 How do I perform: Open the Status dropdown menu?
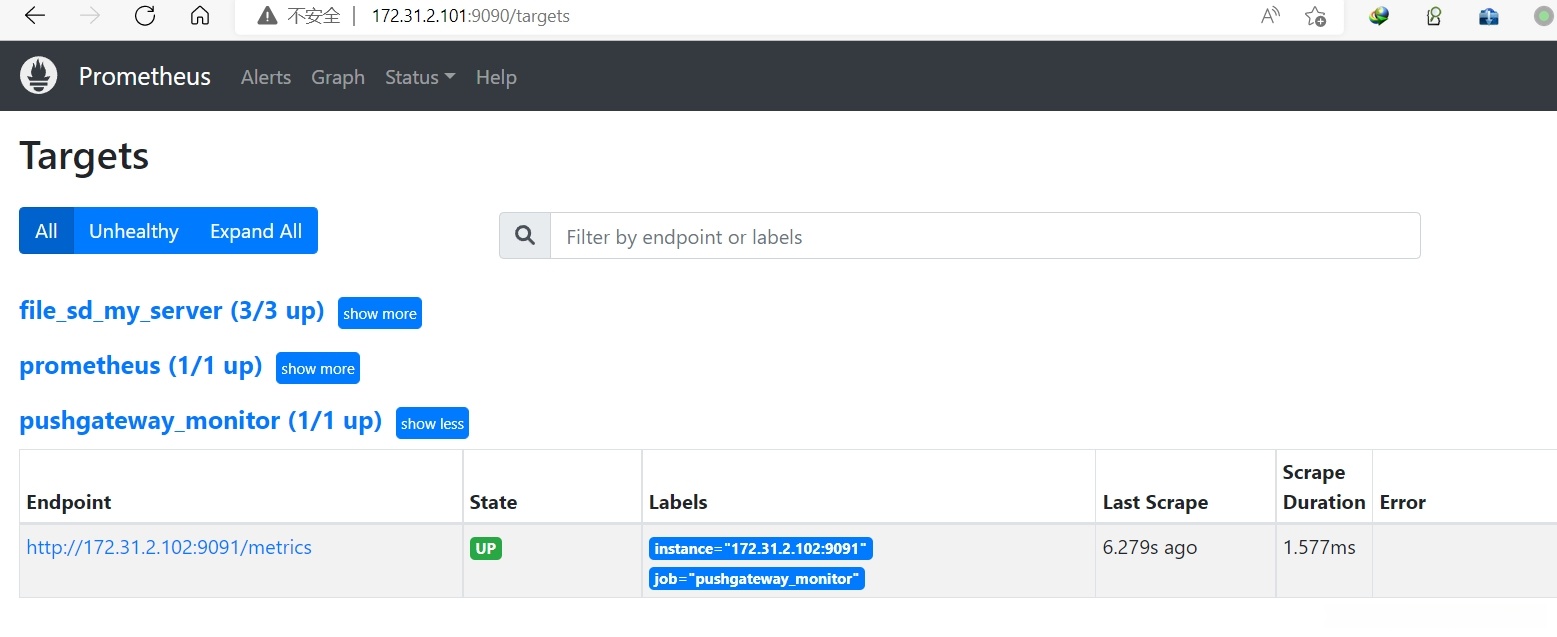420,77
